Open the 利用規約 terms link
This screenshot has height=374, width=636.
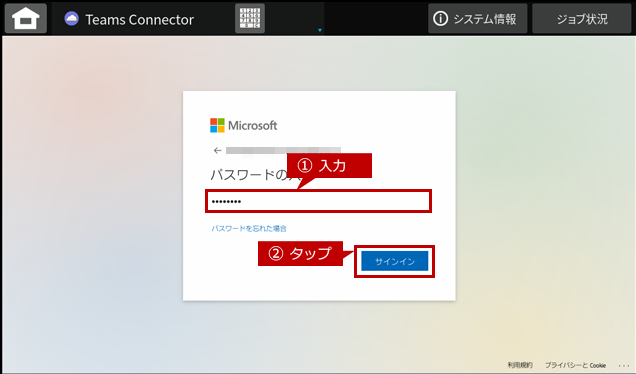(520, 365)
